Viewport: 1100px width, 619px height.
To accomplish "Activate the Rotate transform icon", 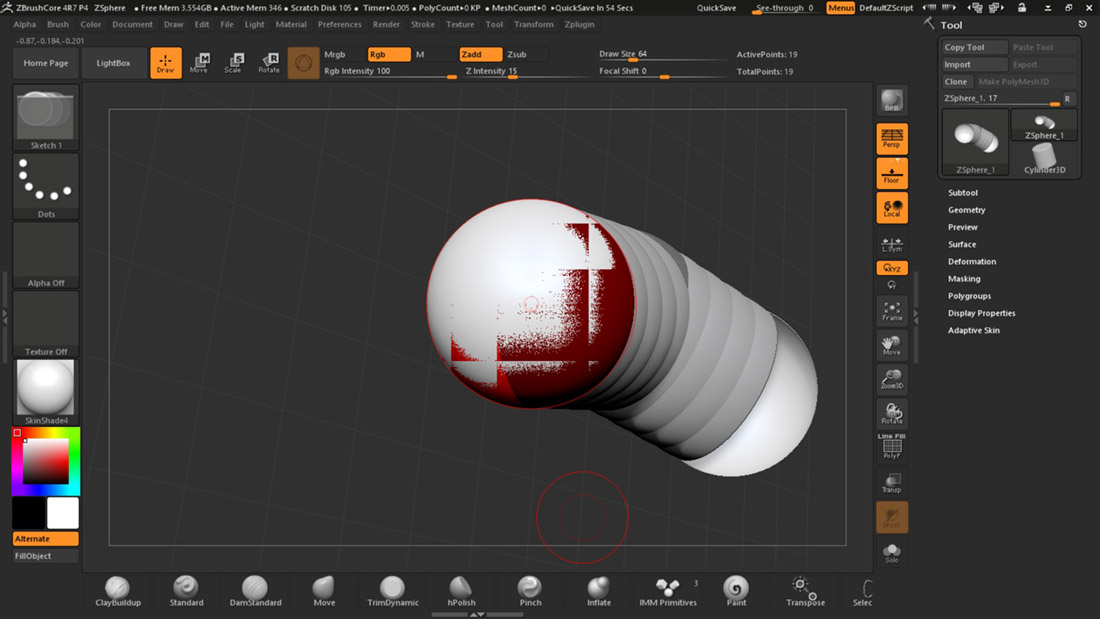I will coord(269,63).
